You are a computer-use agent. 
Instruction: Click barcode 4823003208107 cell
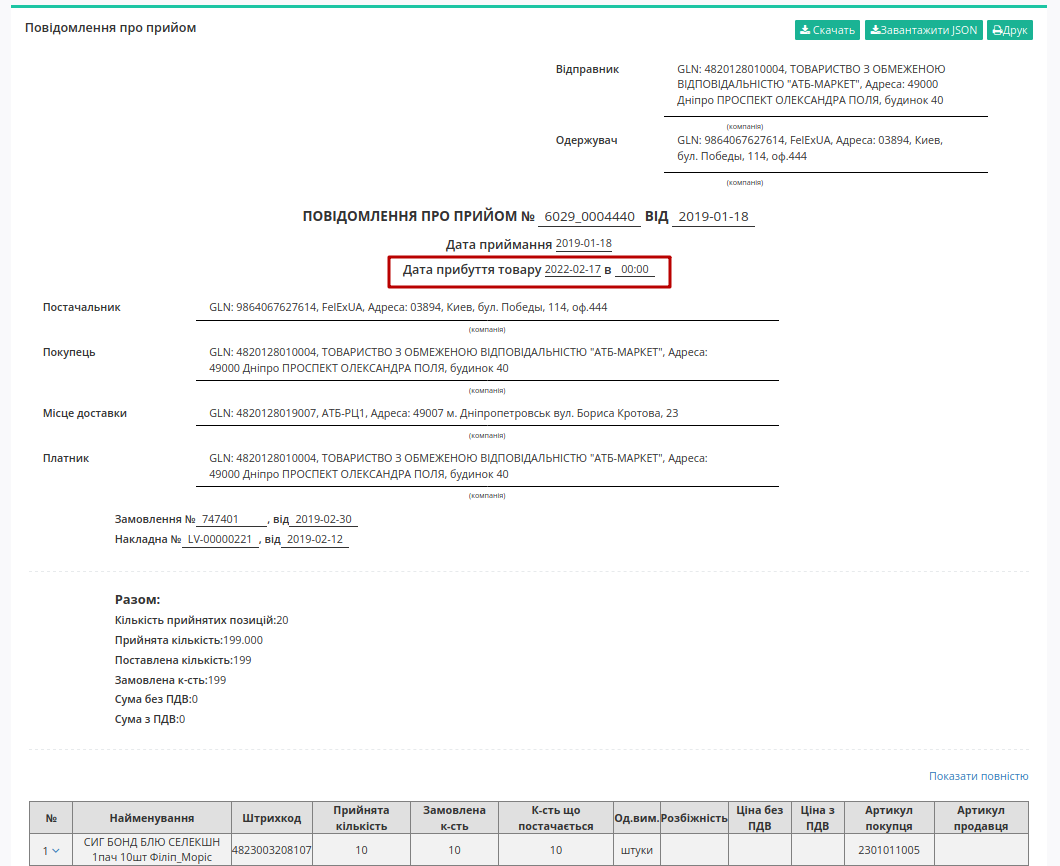tap(272, 850)
